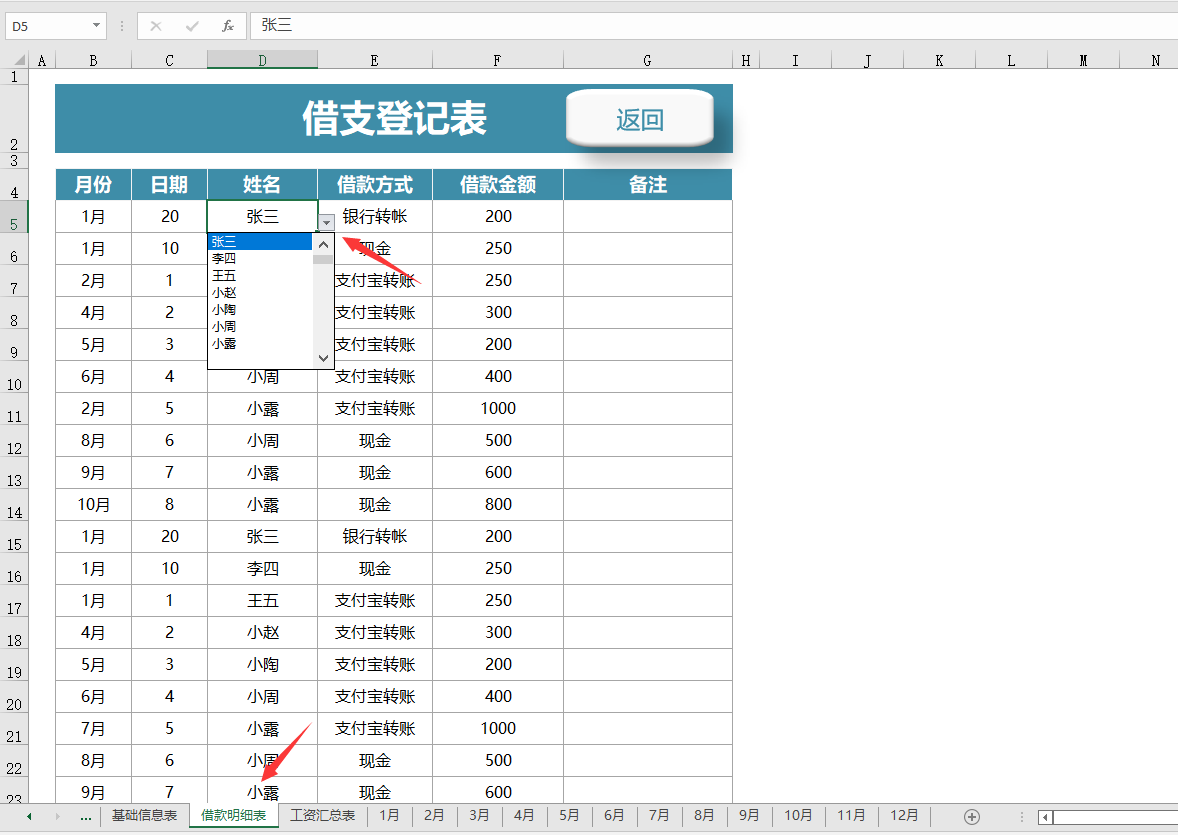Select the 李四 cell in row 16
Screen dimensions: 1178x835
pyautogui.click(x=262, y=568)
